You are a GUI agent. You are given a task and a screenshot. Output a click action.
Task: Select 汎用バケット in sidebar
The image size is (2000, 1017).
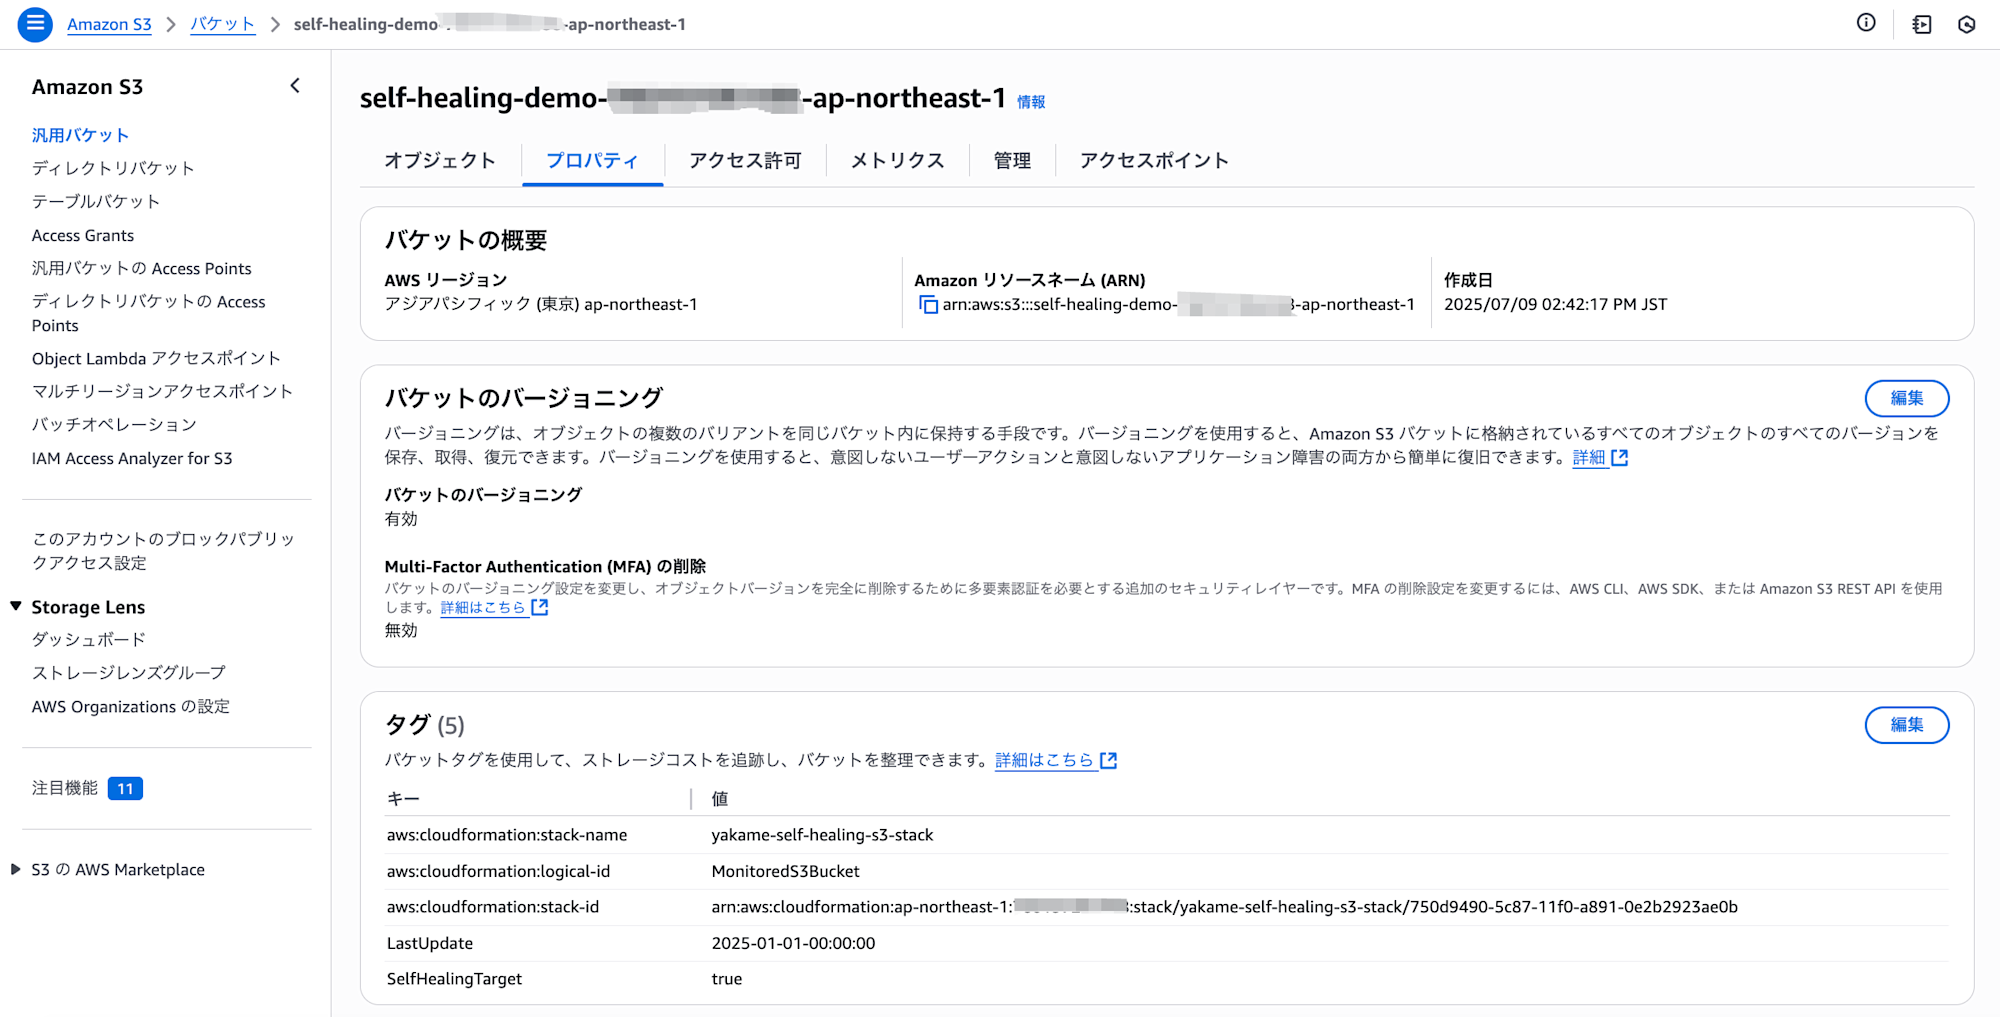(x=80, y=135)
